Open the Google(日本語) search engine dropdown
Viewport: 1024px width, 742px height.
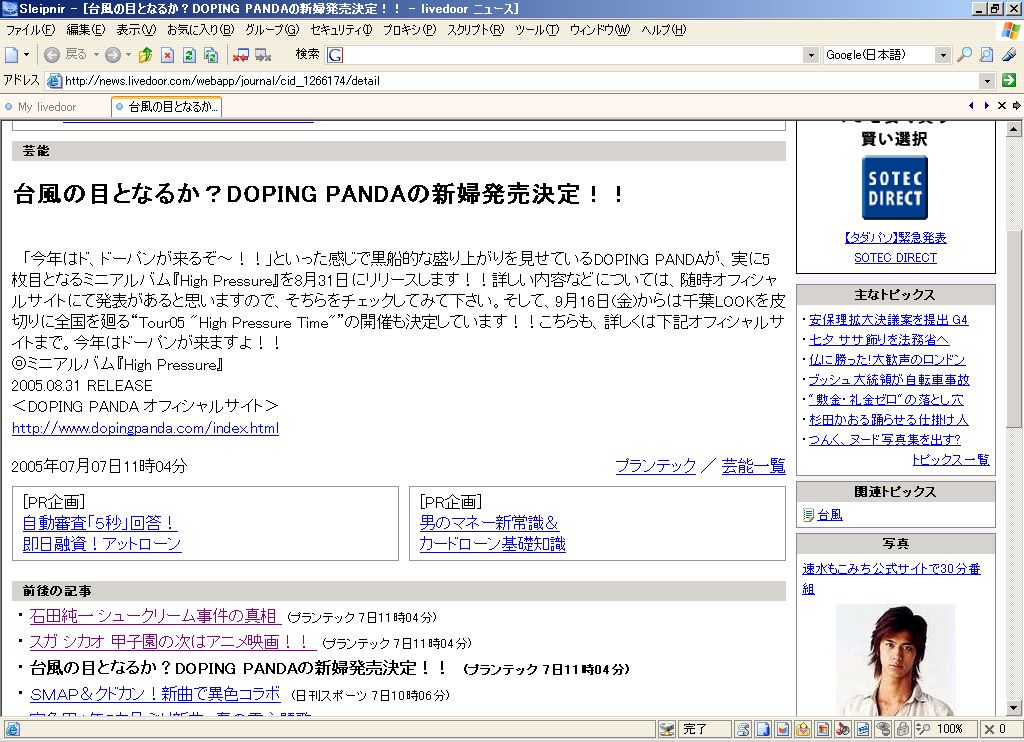(x=942, y=55)
